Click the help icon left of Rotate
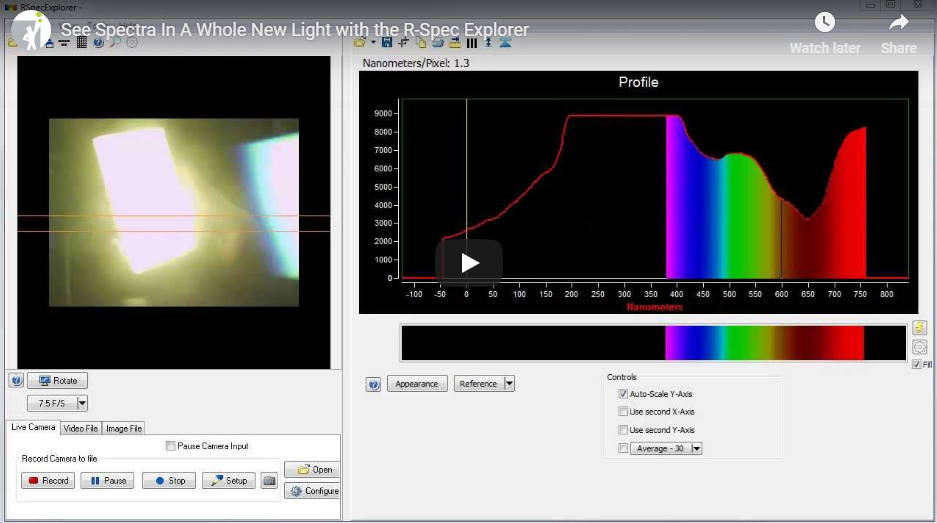Viewport: 937px width, 523px height. (17, 380)
